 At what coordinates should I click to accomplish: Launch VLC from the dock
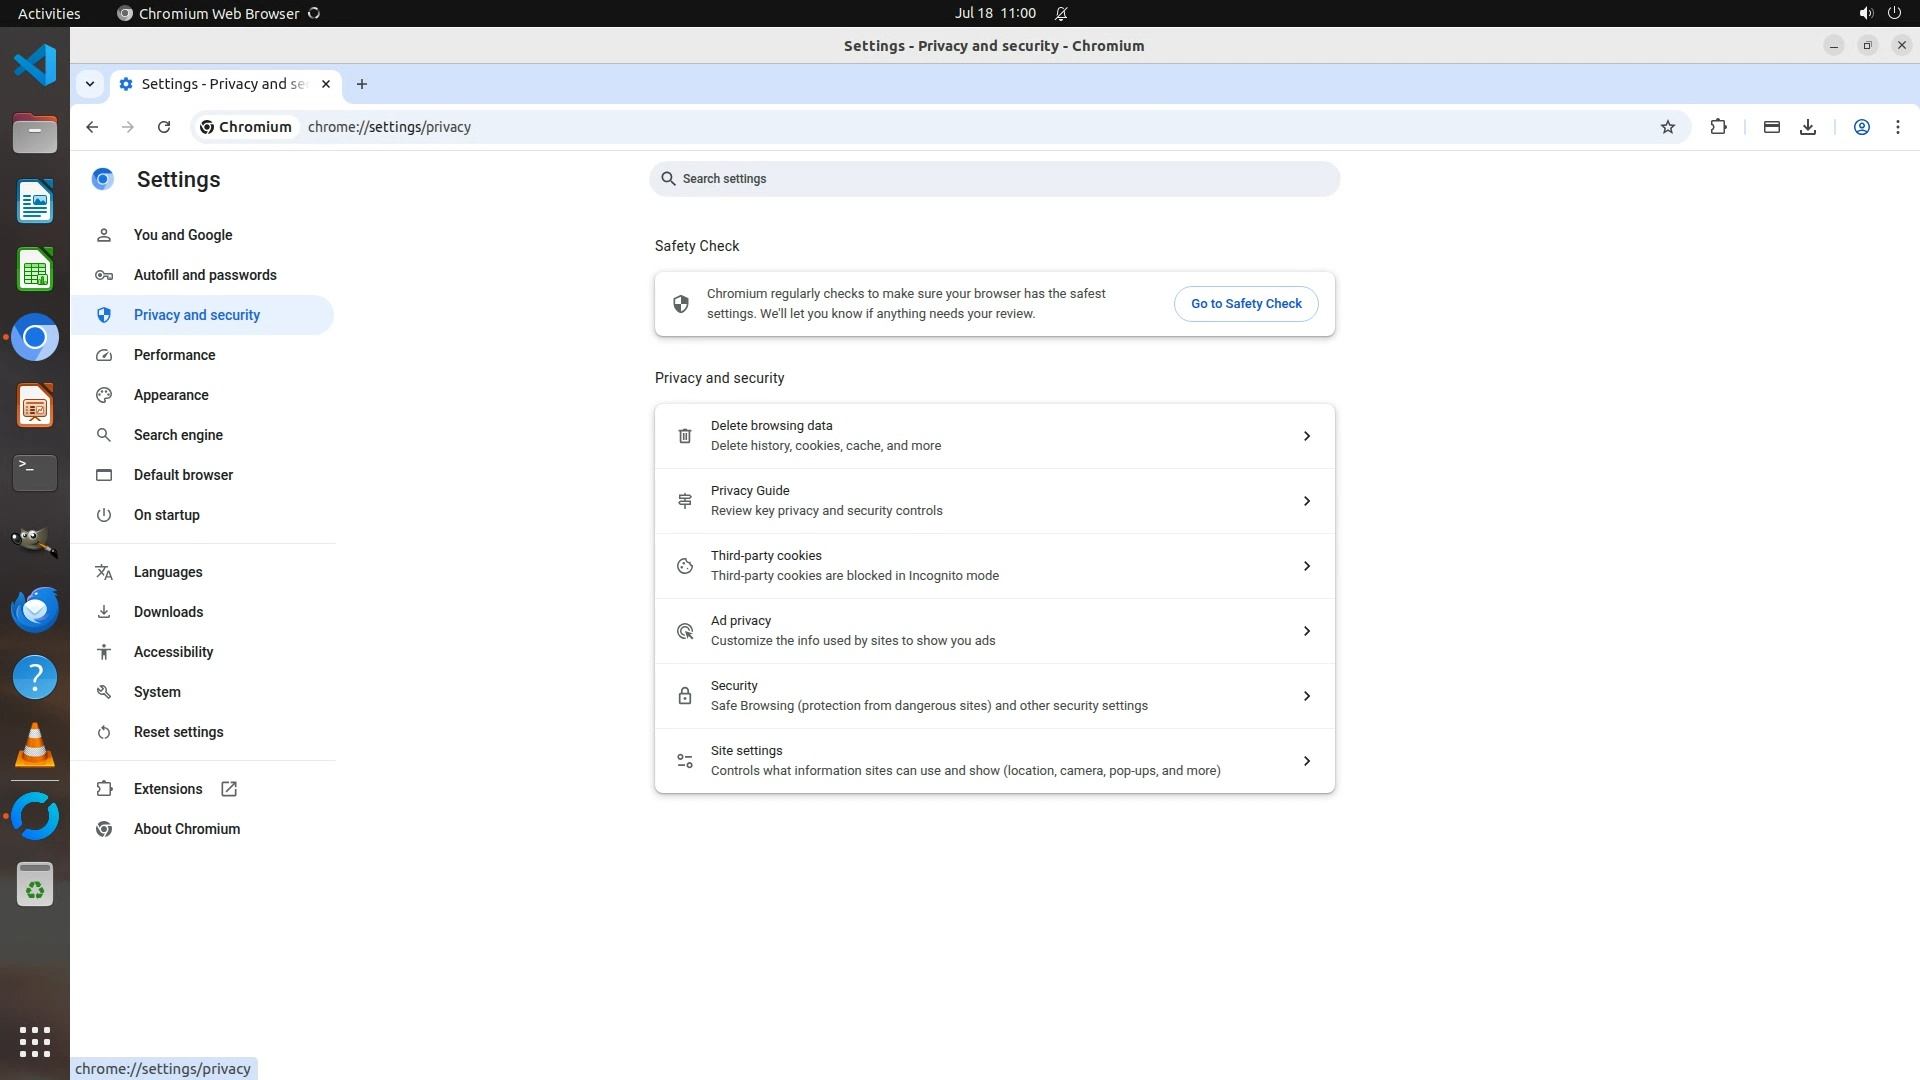click(35, 746)
